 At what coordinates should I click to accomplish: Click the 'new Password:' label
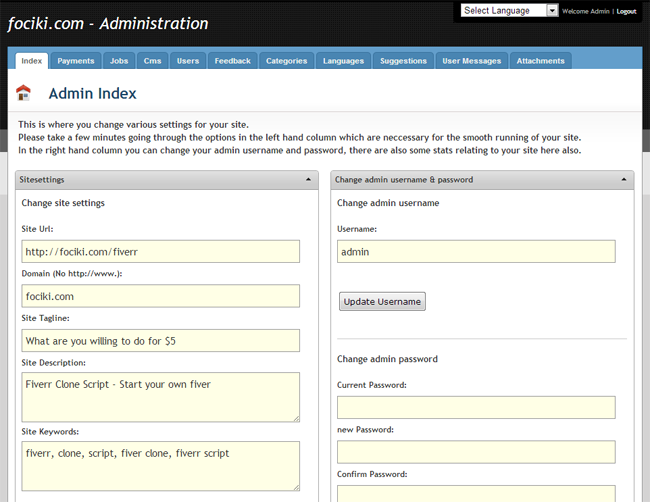pos(365,430)
